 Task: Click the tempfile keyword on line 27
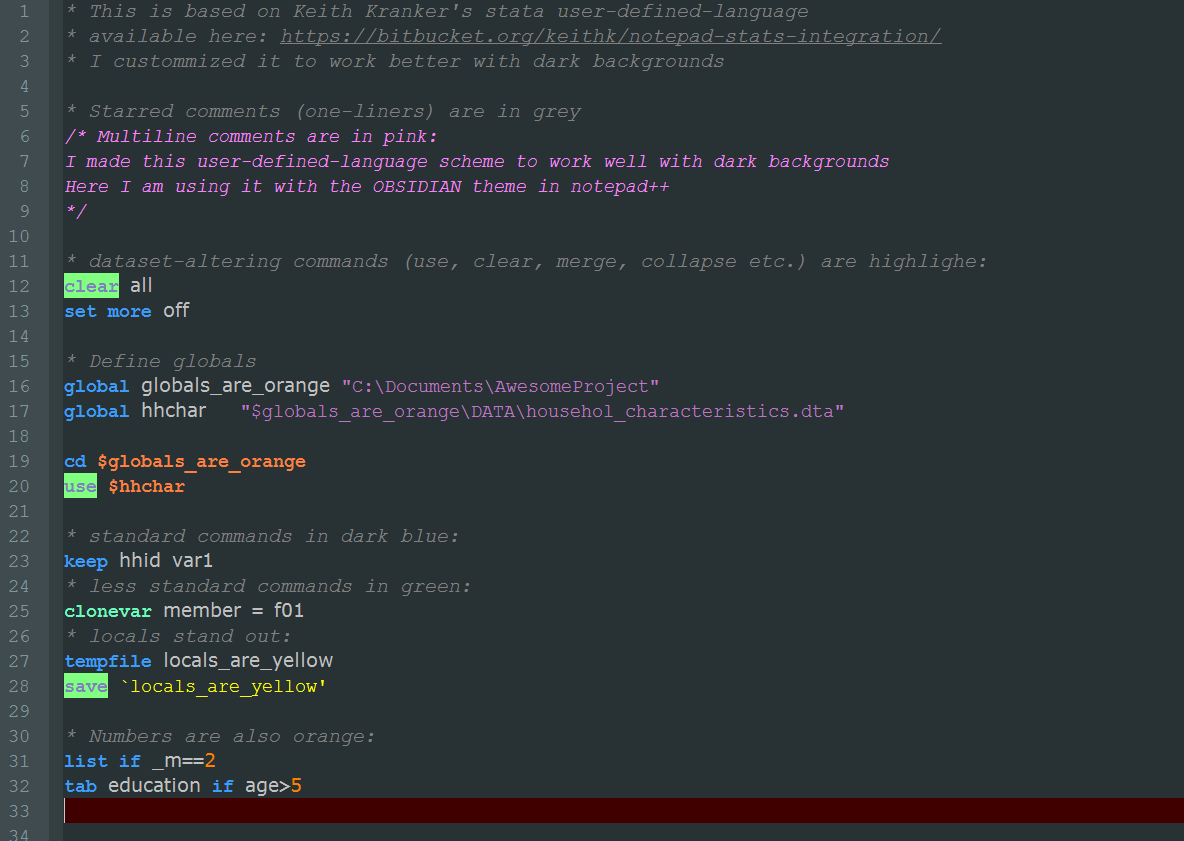click(108, 661)
